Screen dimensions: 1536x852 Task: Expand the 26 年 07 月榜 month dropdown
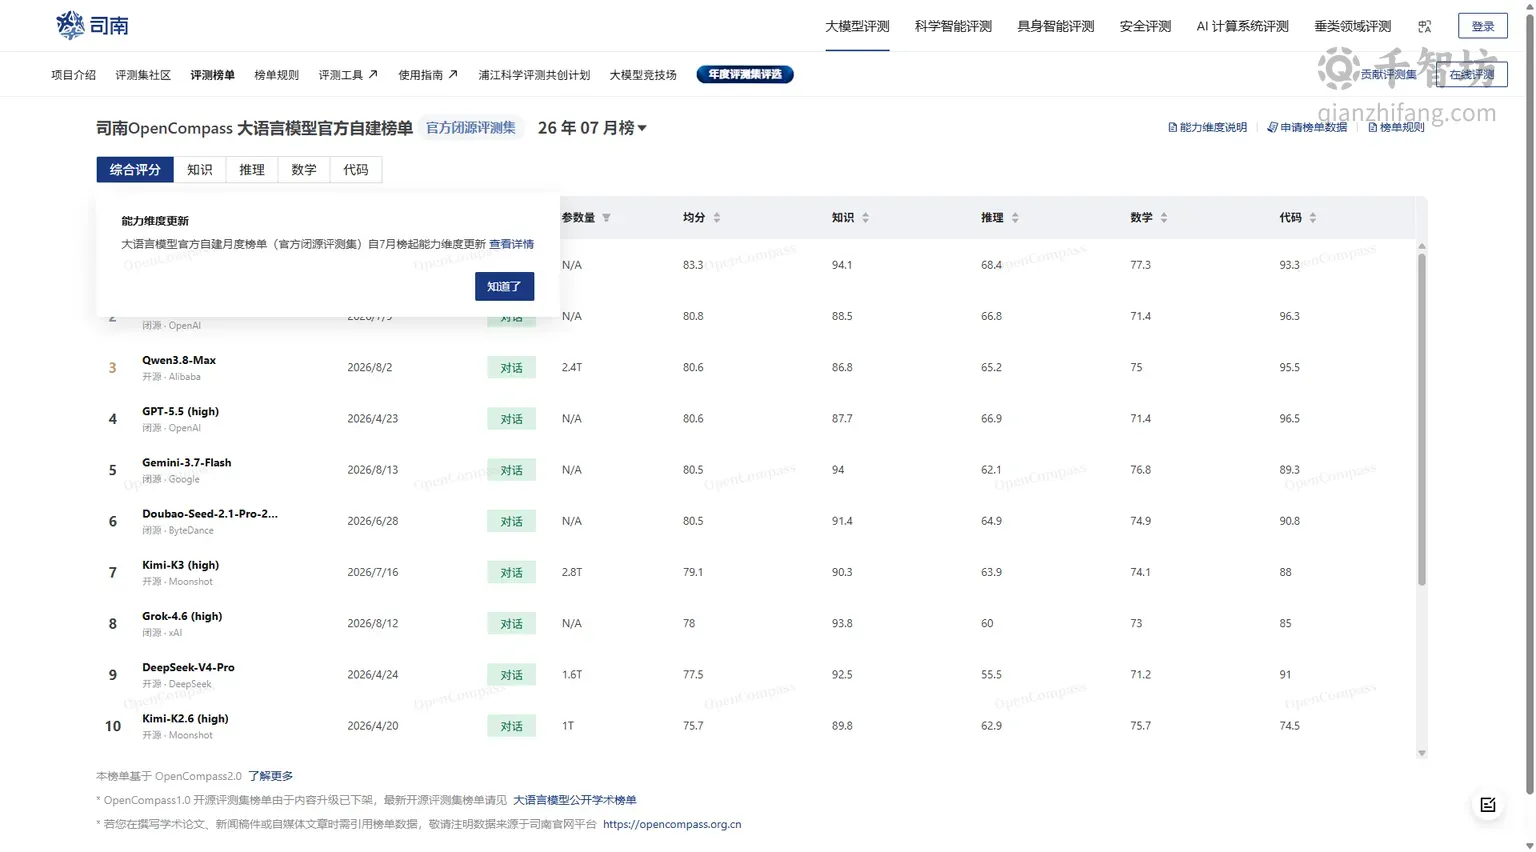pyautogui.click(x=592, y=128)
